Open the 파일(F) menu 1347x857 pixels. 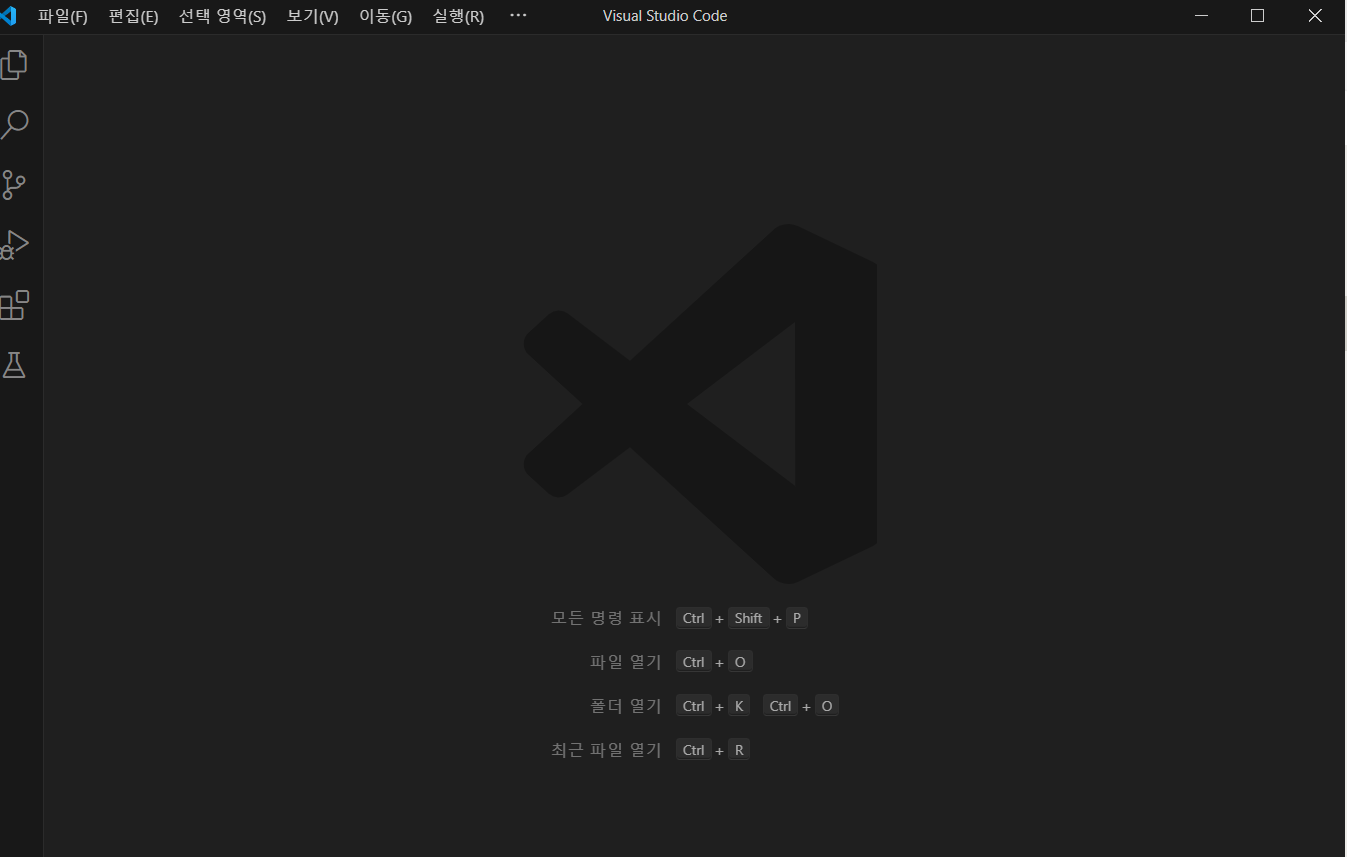click(x=63, y=16)
